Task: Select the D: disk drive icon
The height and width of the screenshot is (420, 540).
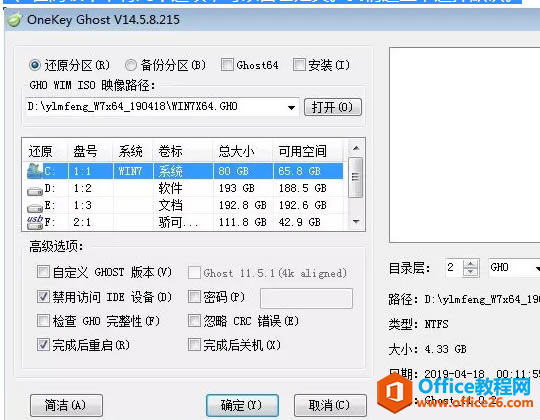Action: 35,190
